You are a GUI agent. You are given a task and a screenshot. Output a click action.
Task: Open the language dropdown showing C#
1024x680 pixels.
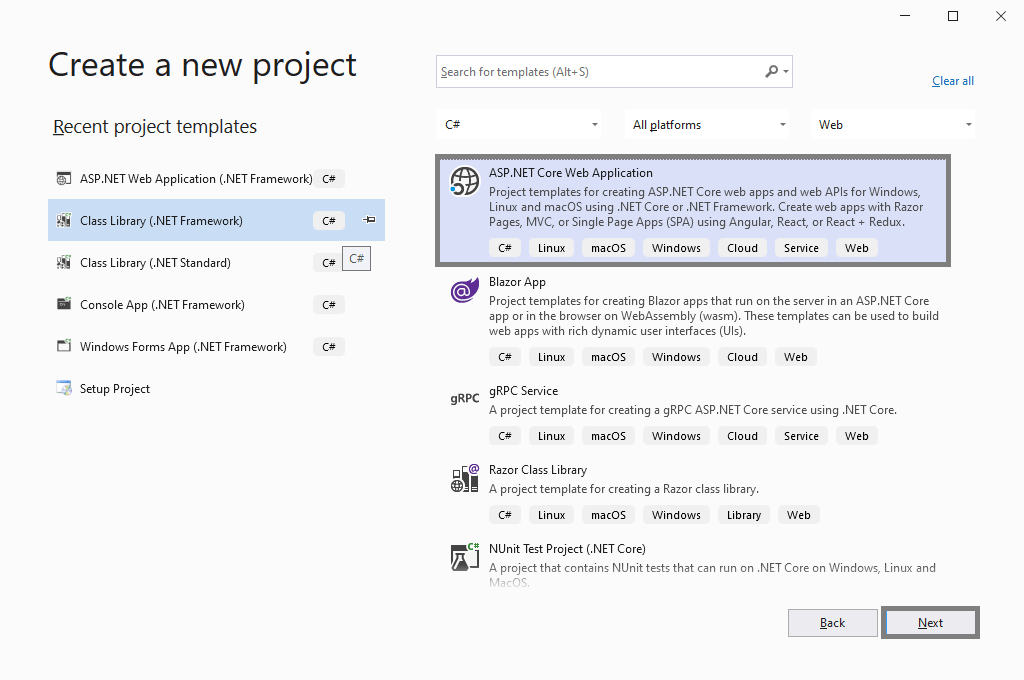[518, 124]
